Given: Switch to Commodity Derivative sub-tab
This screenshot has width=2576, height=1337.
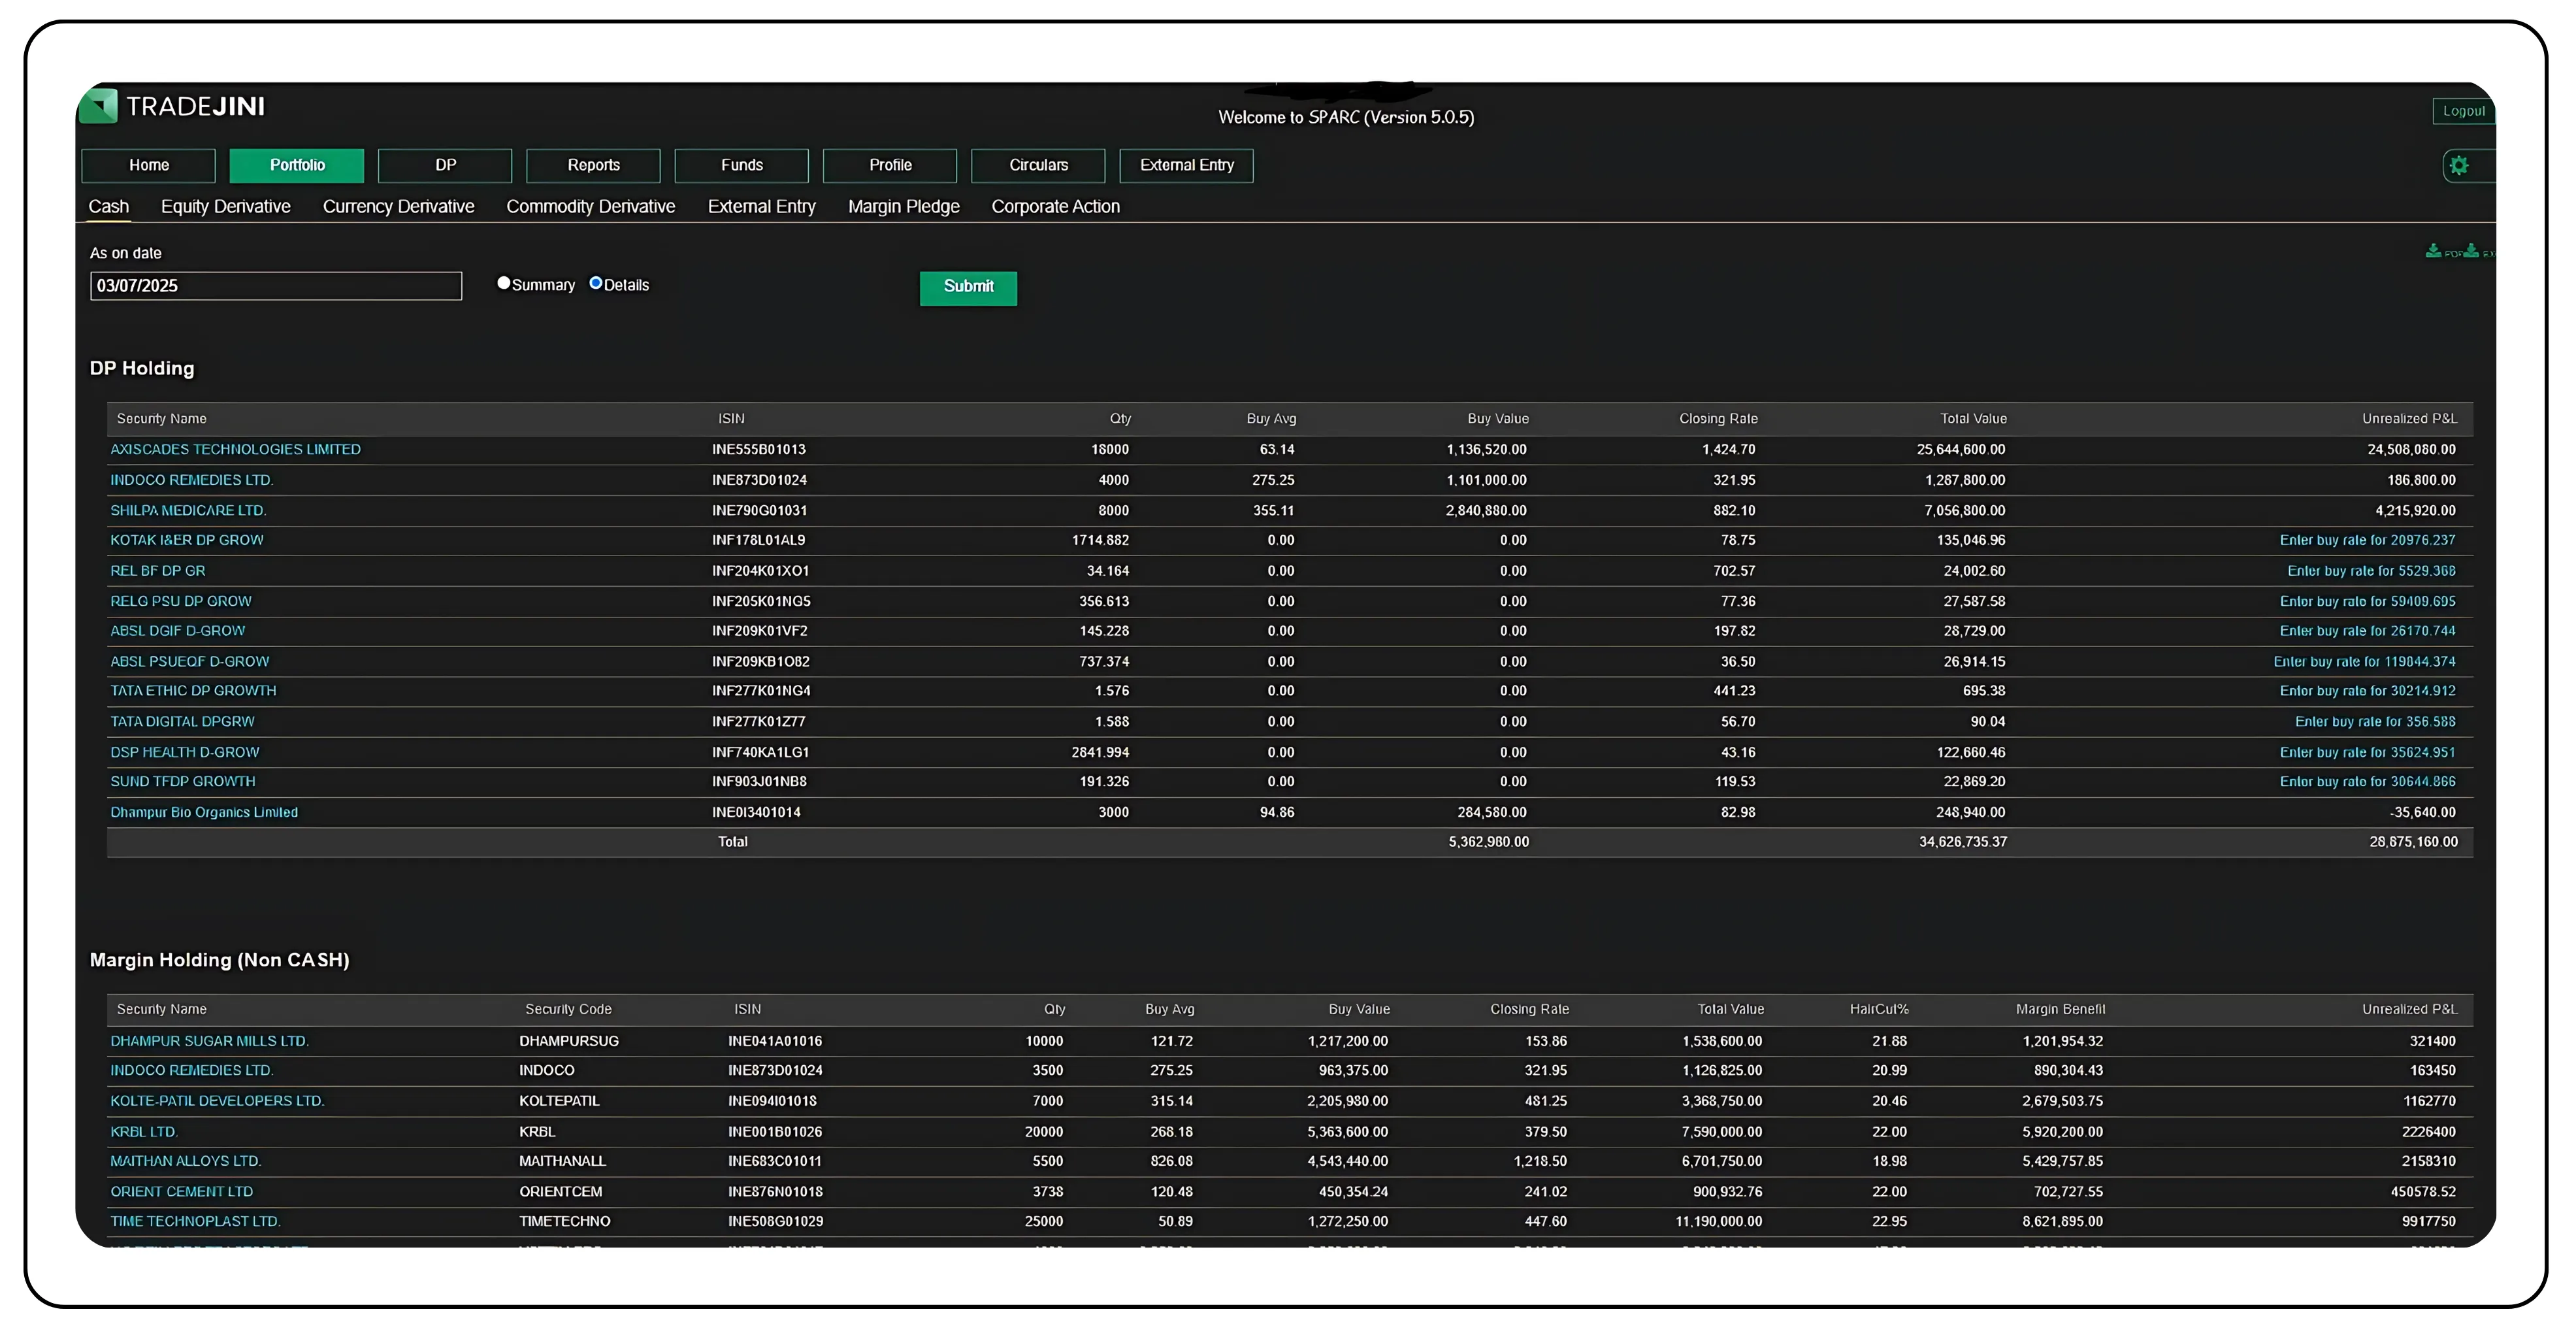Looking at the screenshot, I should coord(591,207).
